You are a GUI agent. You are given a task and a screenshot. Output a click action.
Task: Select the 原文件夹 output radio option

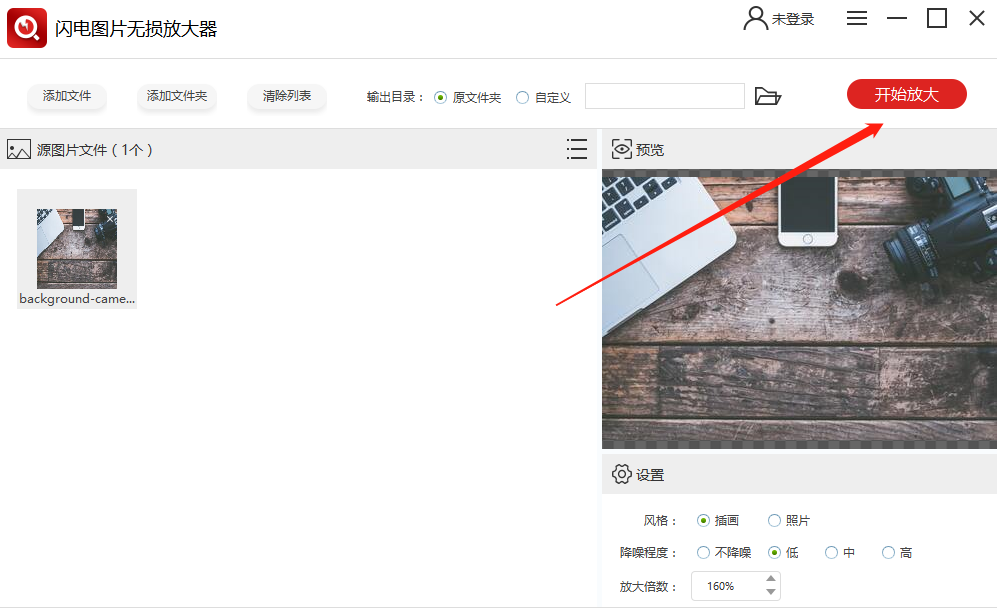pos(440,97)
